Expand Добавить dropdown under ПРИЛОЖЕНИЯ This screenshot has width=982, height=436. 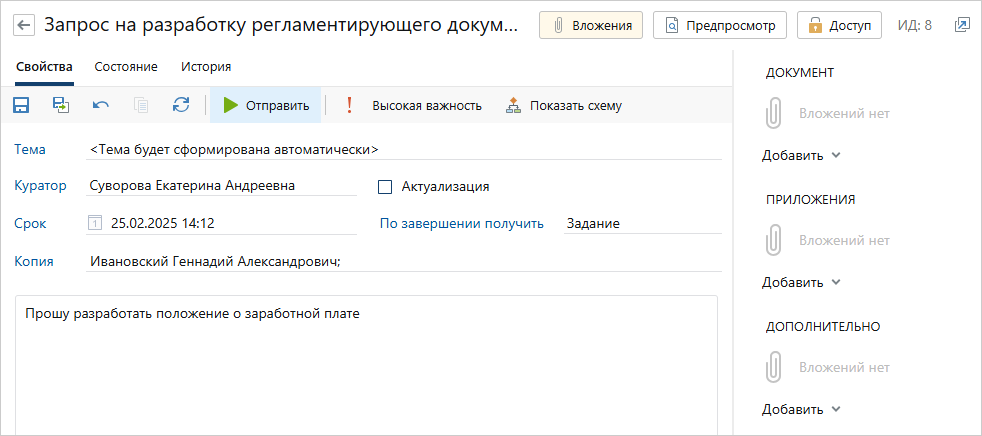800,283
